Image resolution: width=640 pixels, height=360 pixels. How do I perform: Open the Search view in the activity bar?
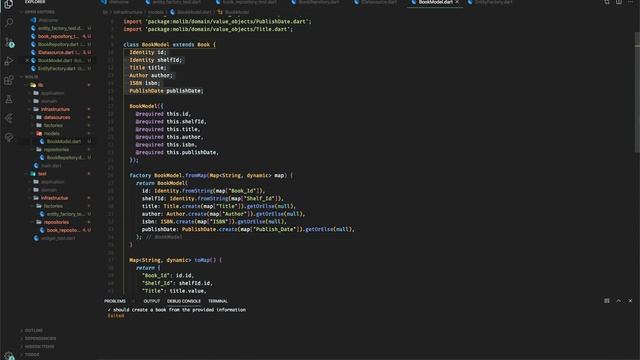tap(9, 23)
